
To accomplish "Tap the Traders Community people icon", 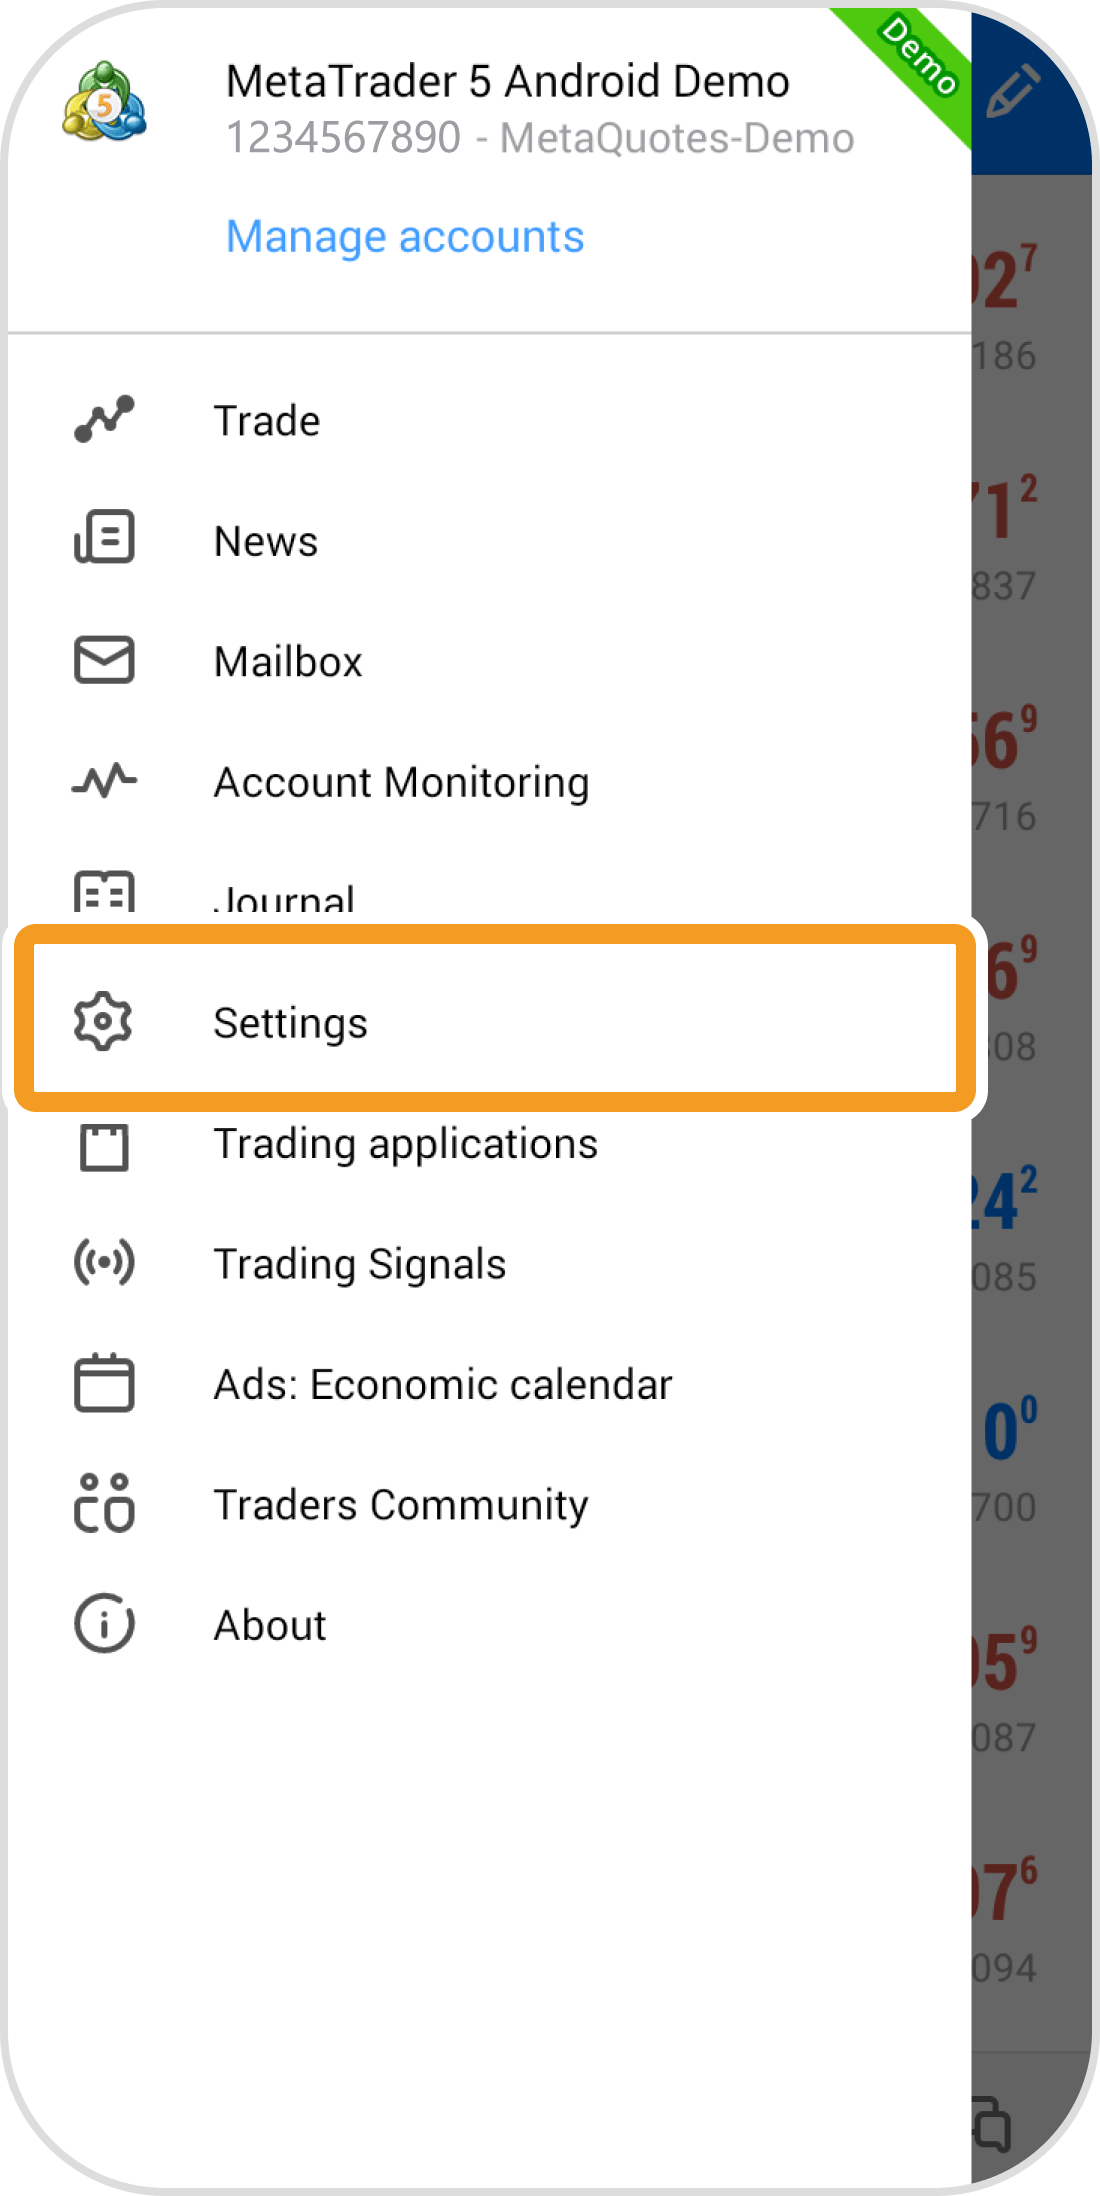I will point(104,1504).
